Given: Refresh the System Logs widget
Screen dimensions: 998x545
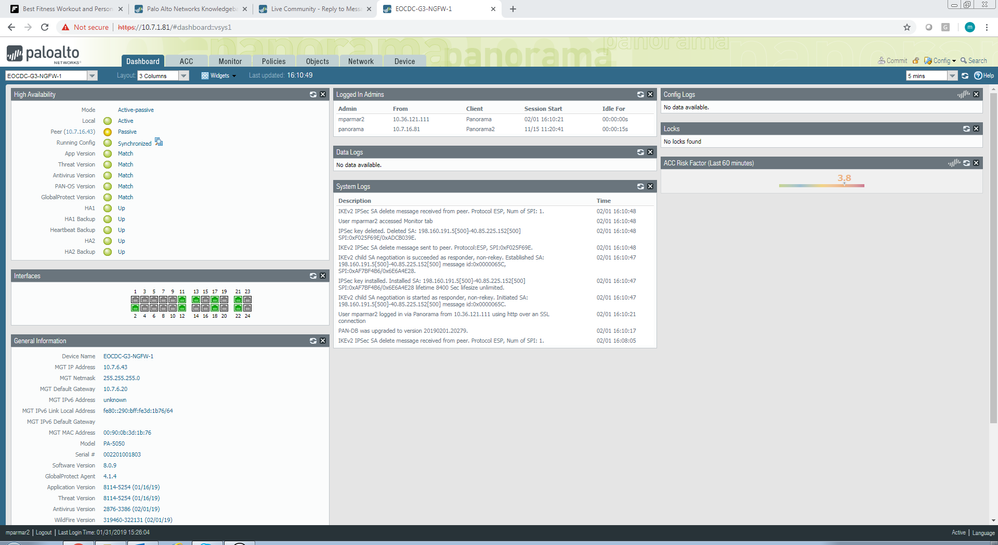Looking at the screenshot, I should (640, 187).
